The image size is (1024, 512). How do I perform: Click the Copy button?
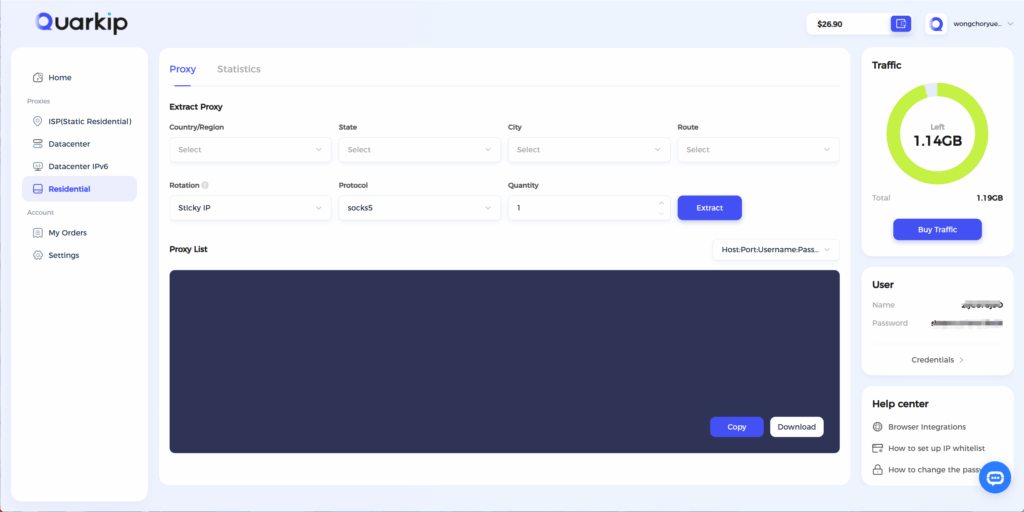click(x=737, y=426)
